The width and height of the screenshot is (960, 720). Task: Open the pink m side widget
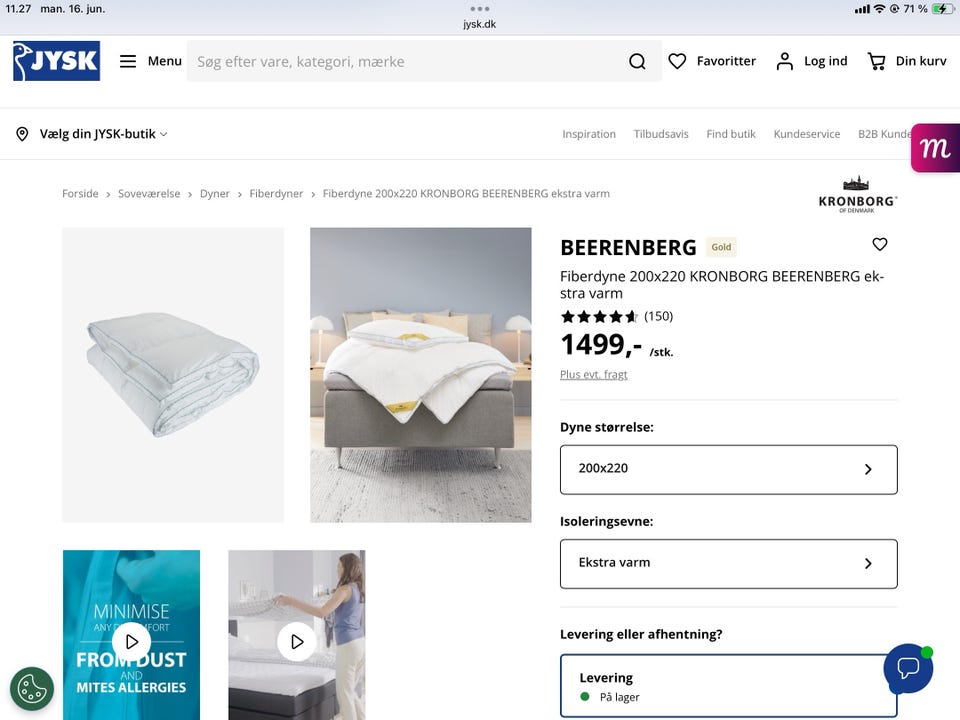point(934,148)
